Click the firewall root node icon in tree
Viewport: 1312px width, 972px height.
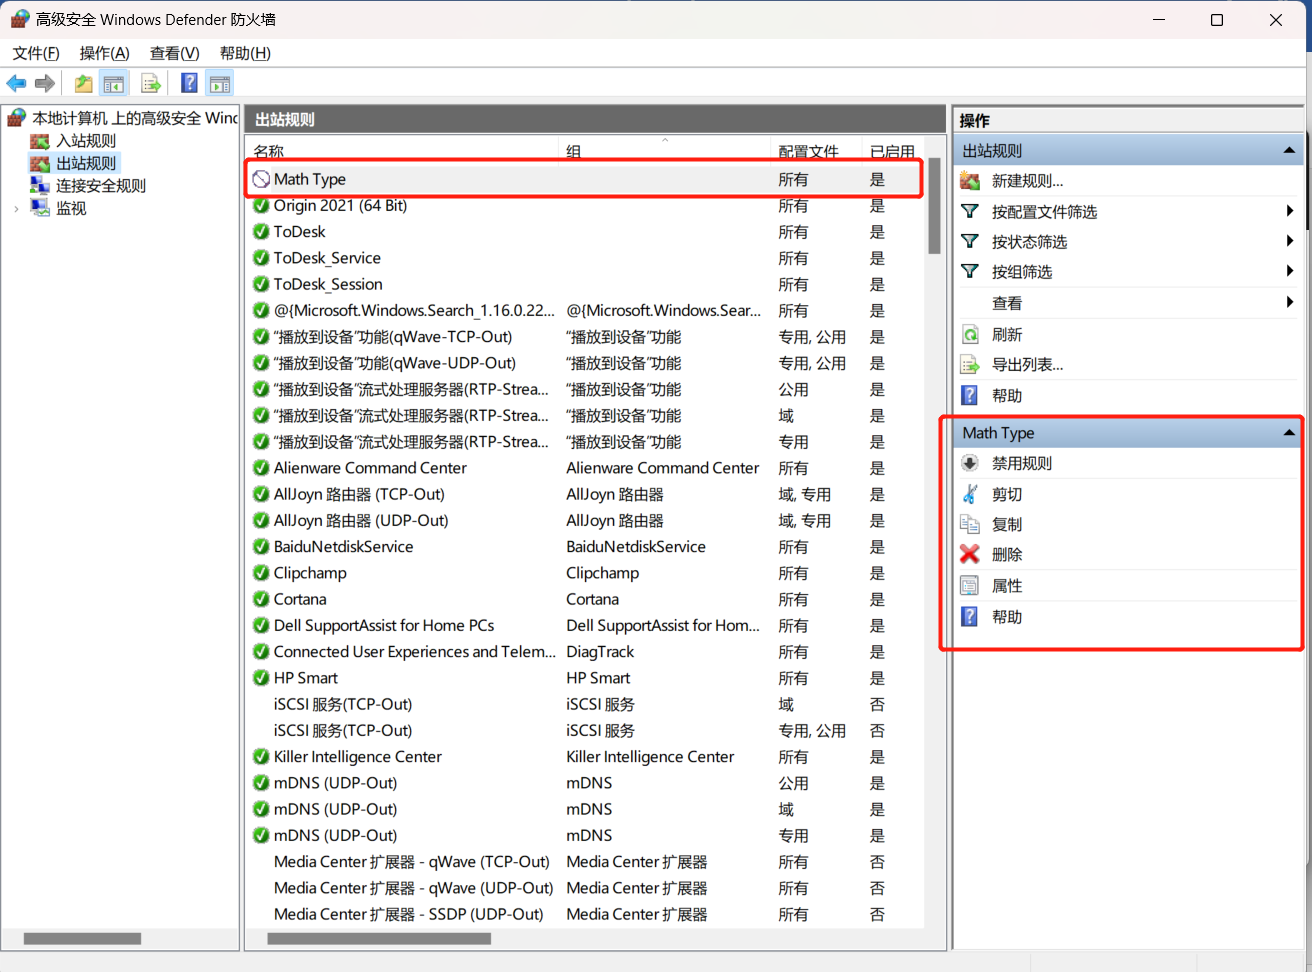coord(17,118)
